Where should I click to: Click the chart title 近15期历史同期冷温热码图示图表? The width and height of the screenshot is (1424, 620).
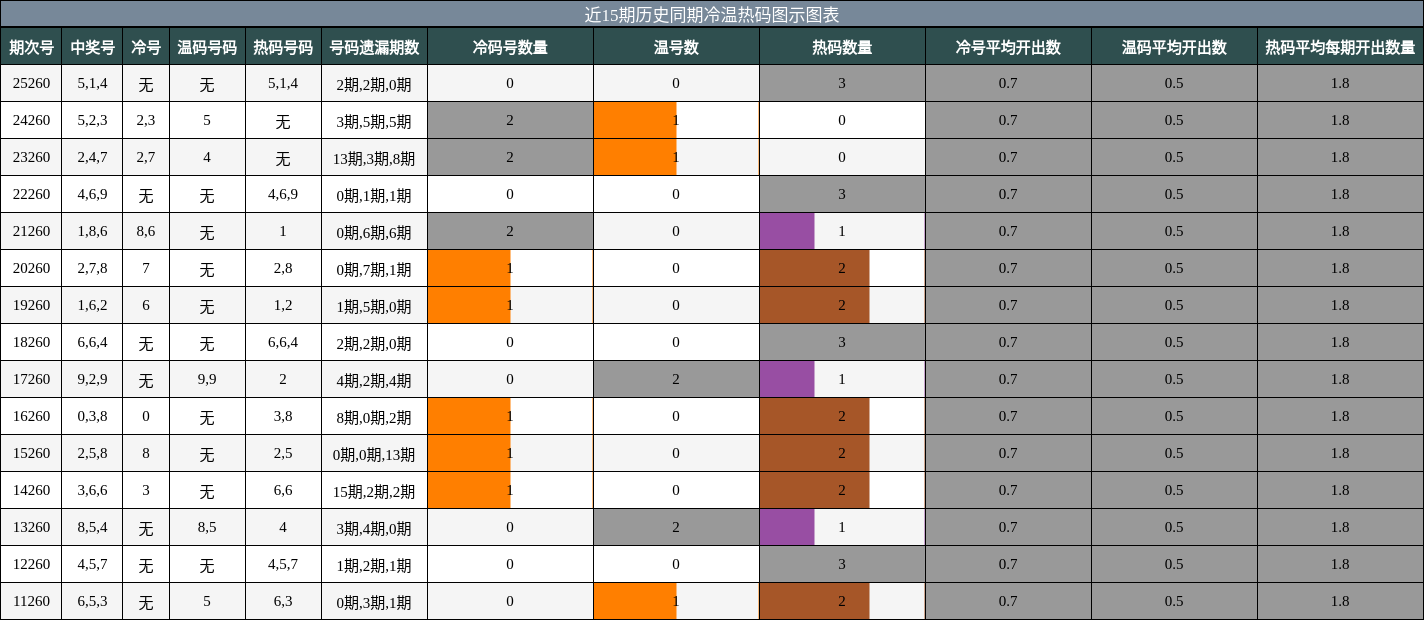coord(712,14)
